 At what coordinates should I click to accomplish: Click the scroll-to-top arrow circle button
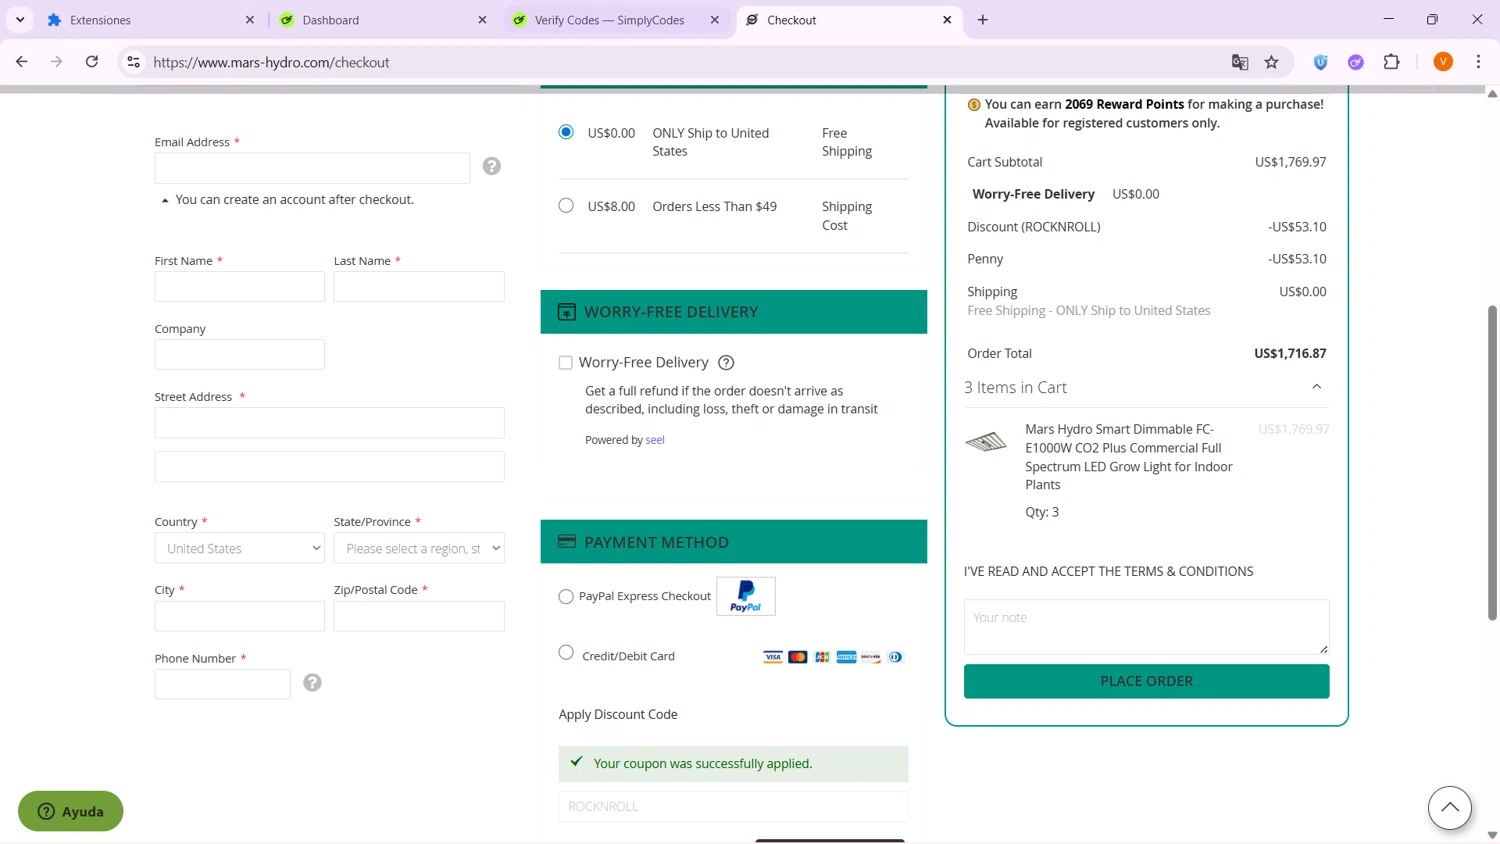[x=1449, y=808]
